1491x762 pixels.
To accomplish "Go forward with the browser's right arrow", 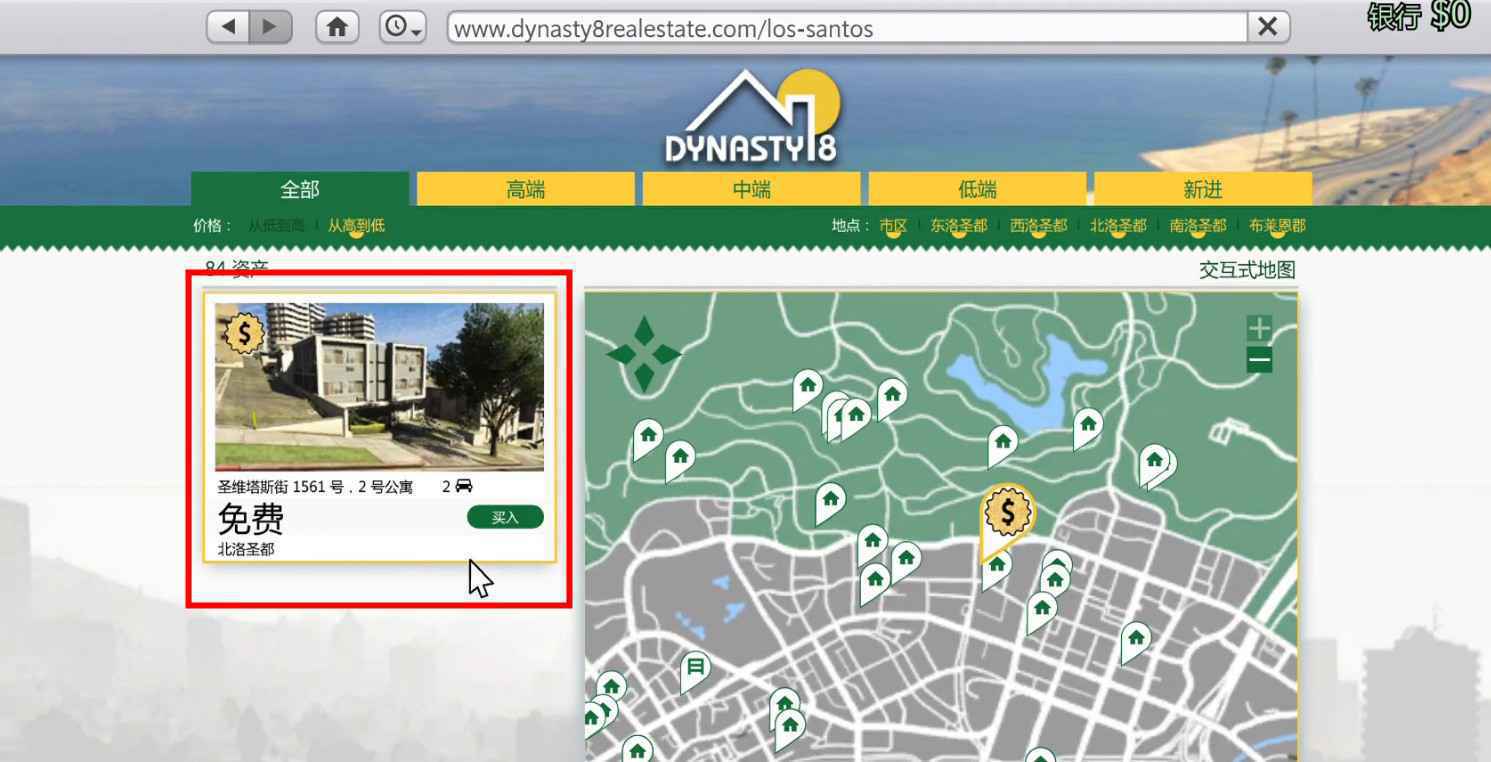I will point(271,27).
